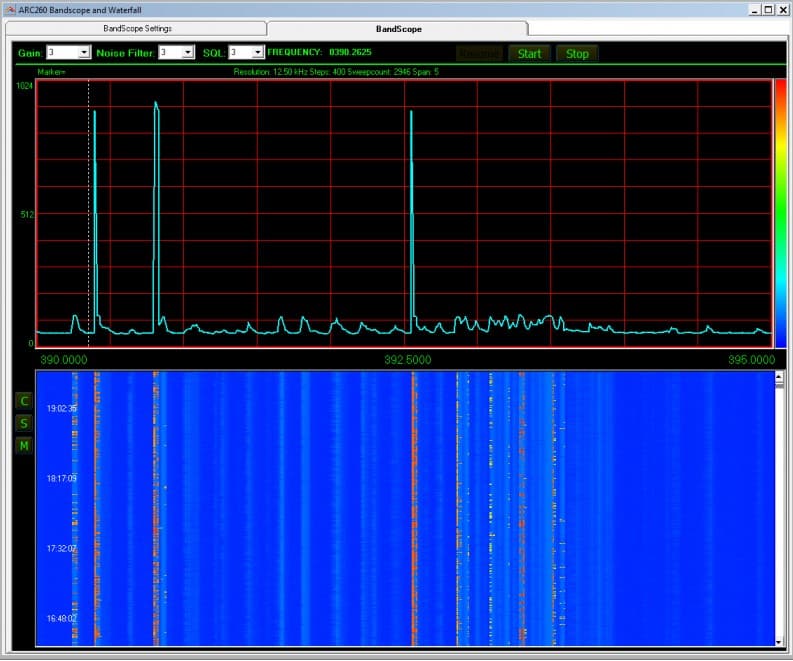Click the dashed white marker line in spectrum
The width and height of the screenshot is (793, 661).
(89, 213)
